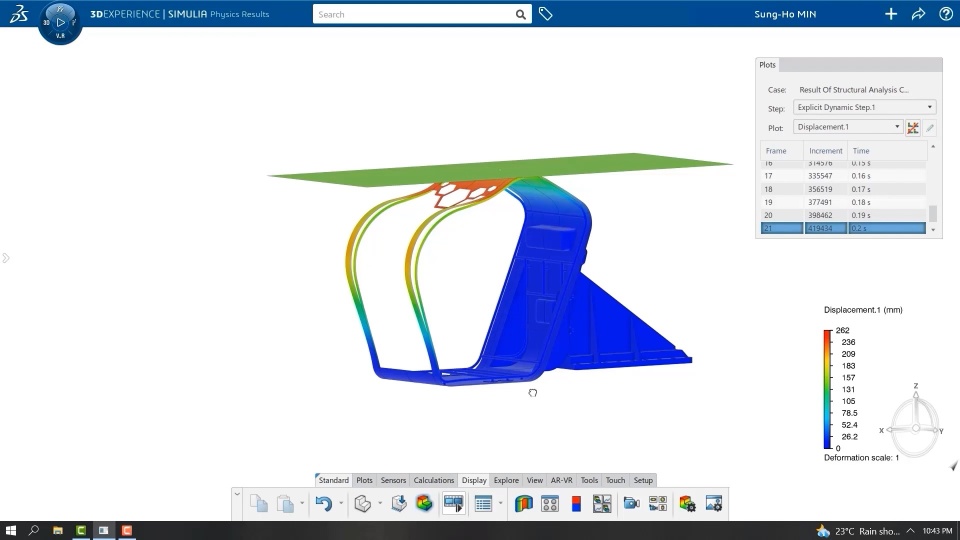The height and width of the screenshot is (540, 960).
Task: Click the frames list scroll up arrow
Action: (933, 146)
